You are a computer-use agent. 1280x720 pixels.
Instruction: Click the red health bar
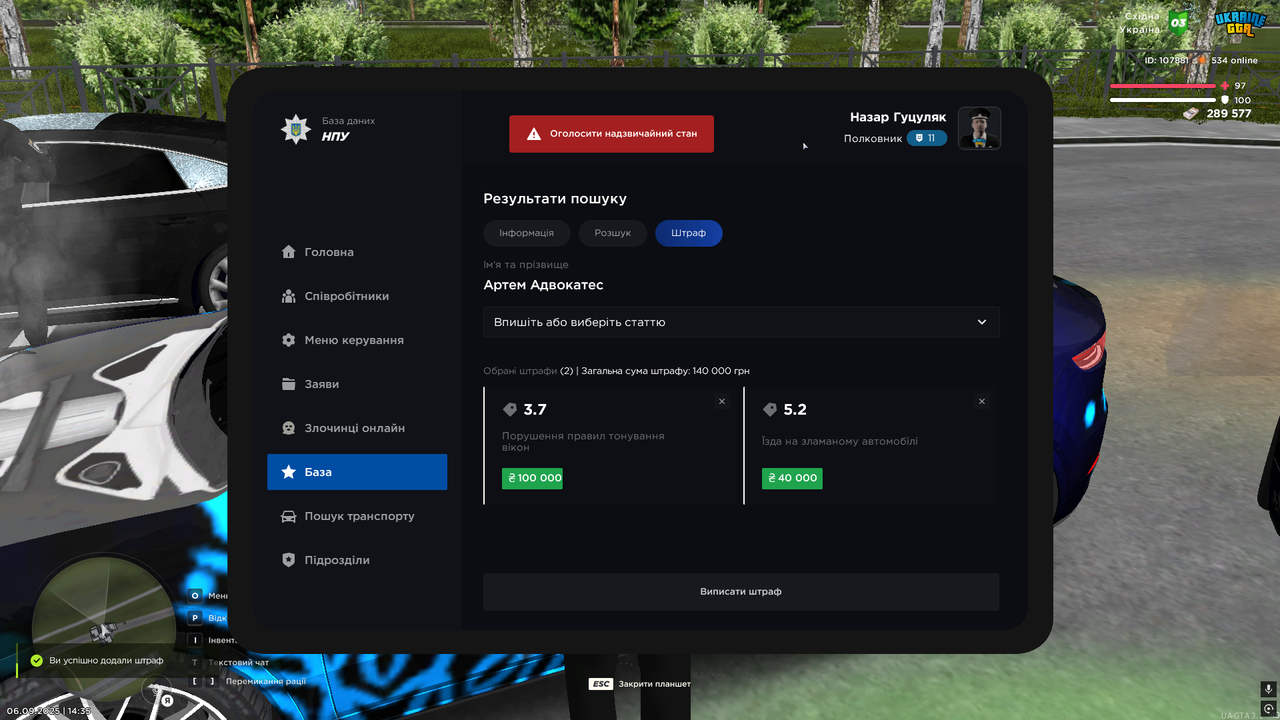coord(1163,86)
